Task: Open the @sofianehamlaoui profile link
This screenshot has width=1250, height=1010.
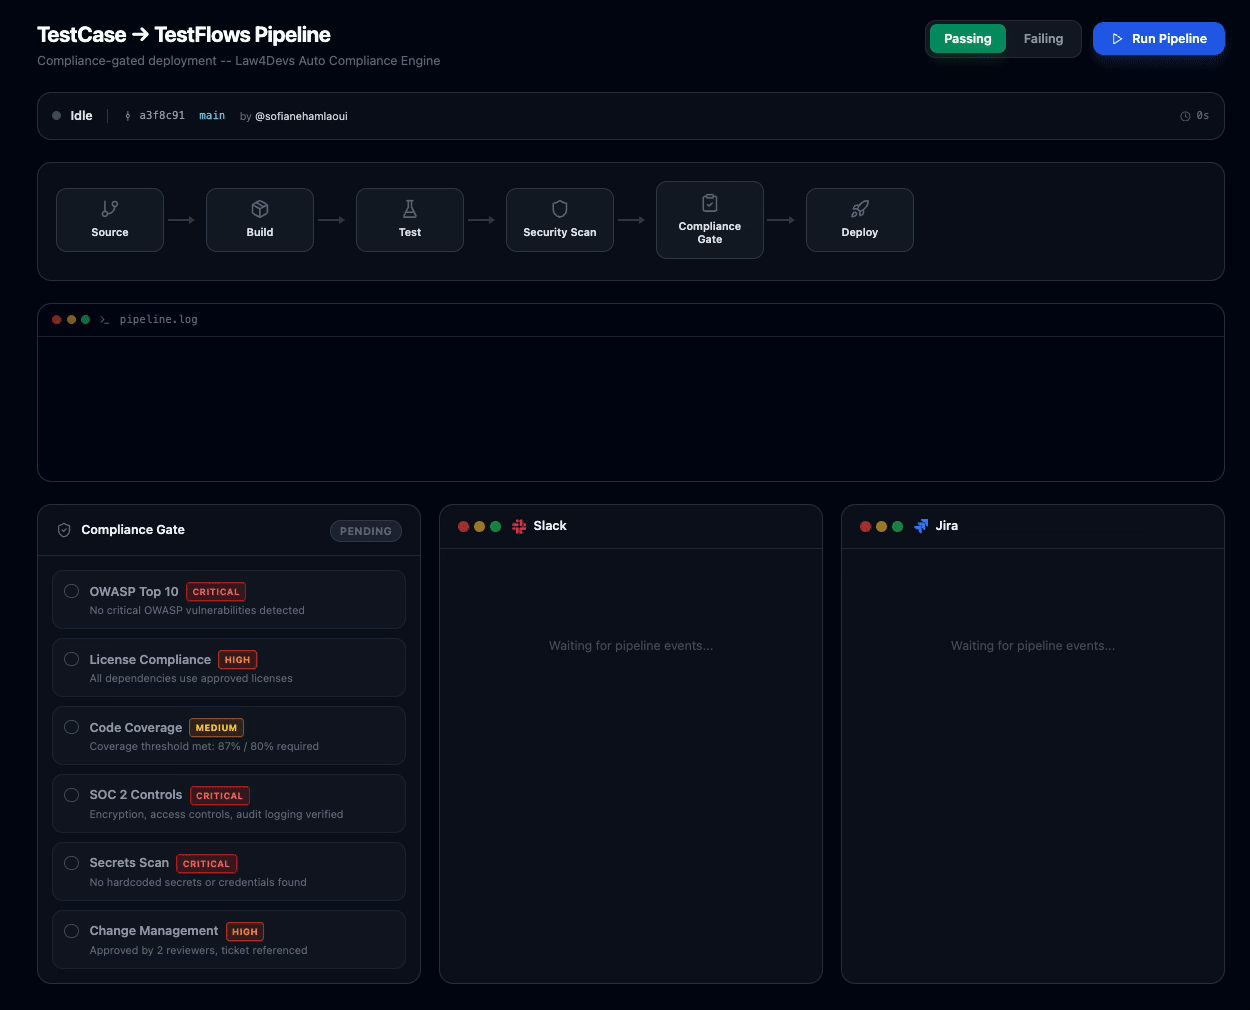Action: [301, 115]
